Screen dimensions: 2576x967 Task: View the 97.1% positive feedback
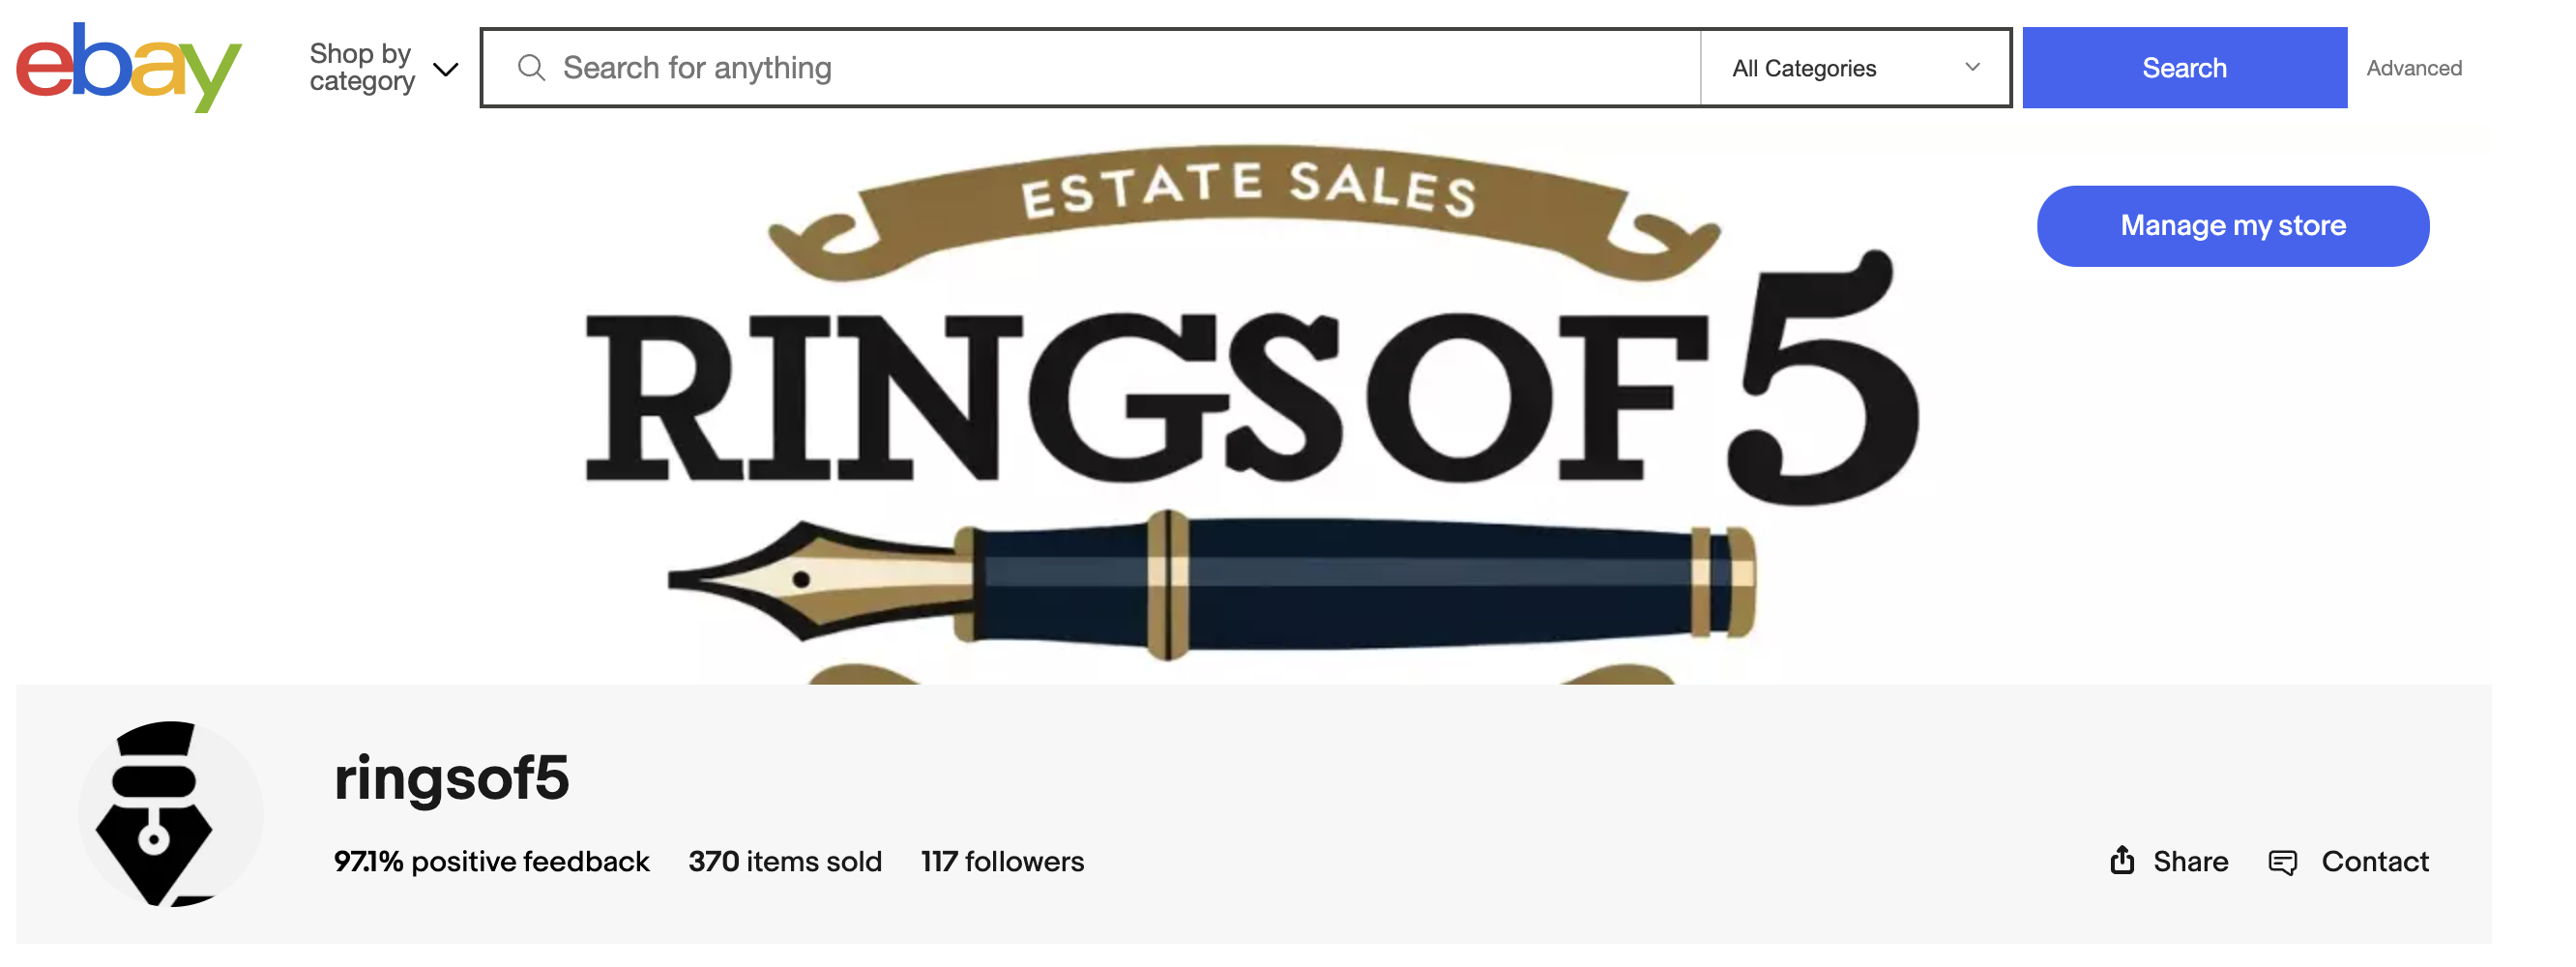(491, 861)
